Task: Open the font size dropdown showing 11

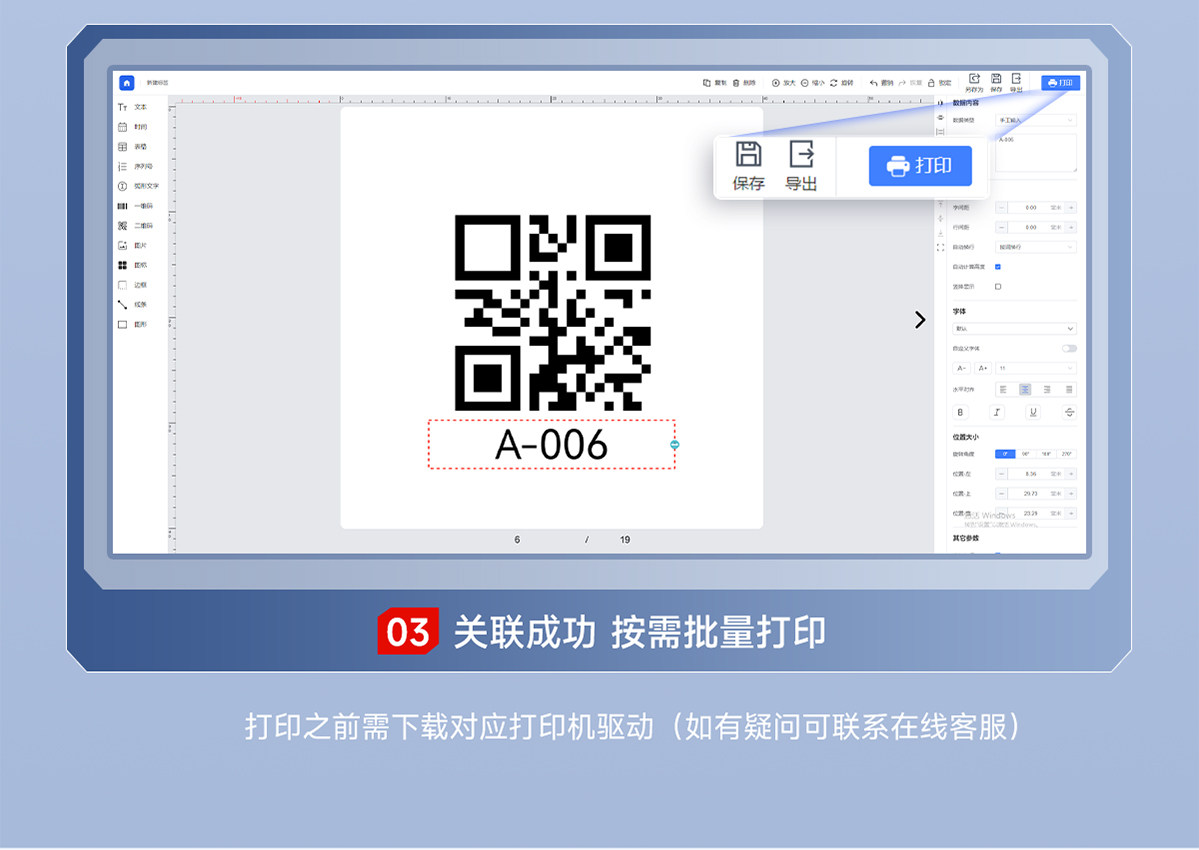Action: (x=1035, y=368)
